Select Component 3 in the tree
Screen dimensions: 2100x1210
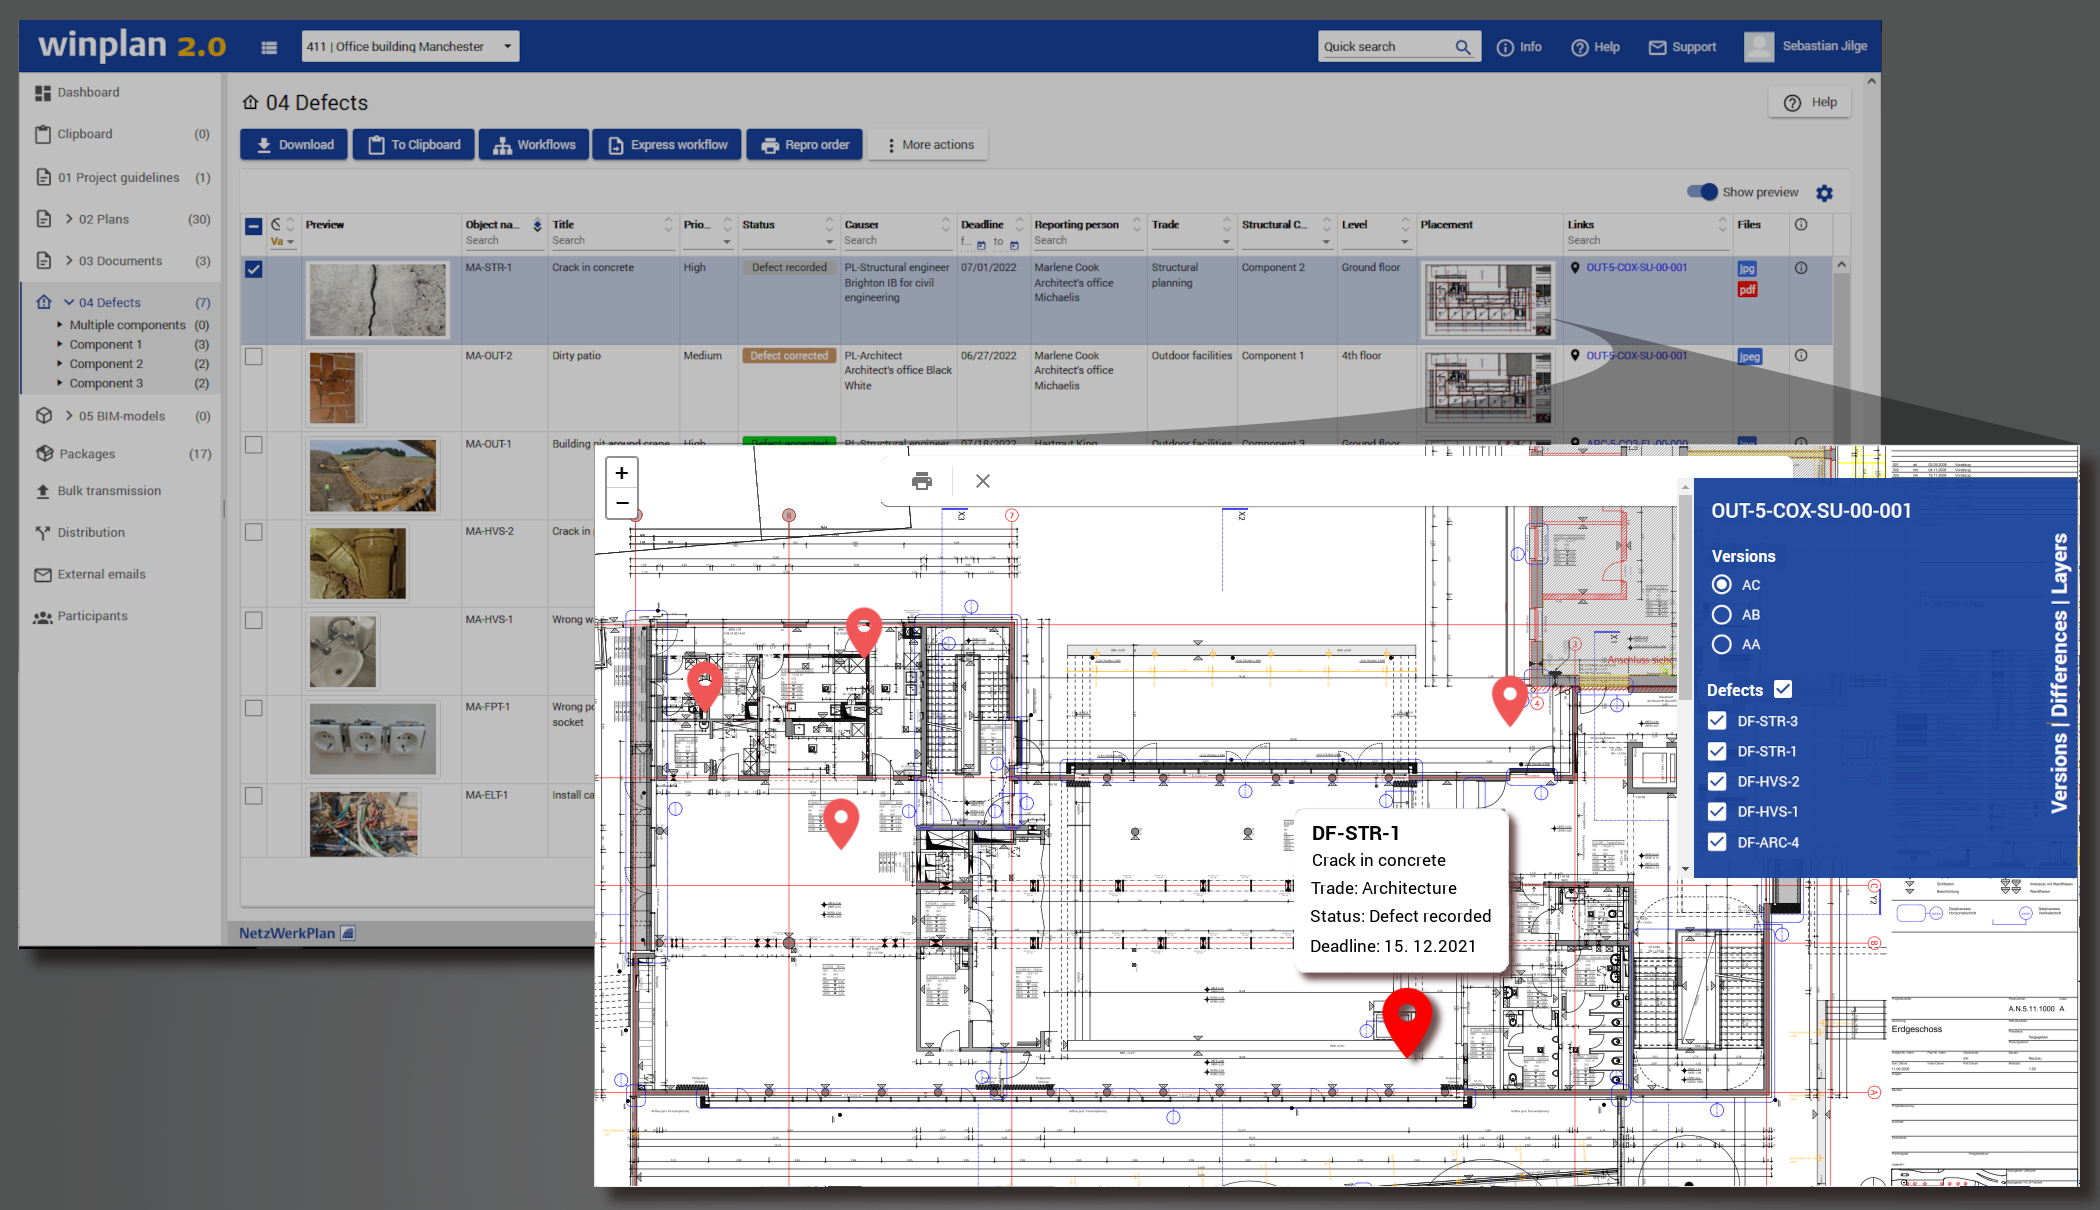(106, 383)
